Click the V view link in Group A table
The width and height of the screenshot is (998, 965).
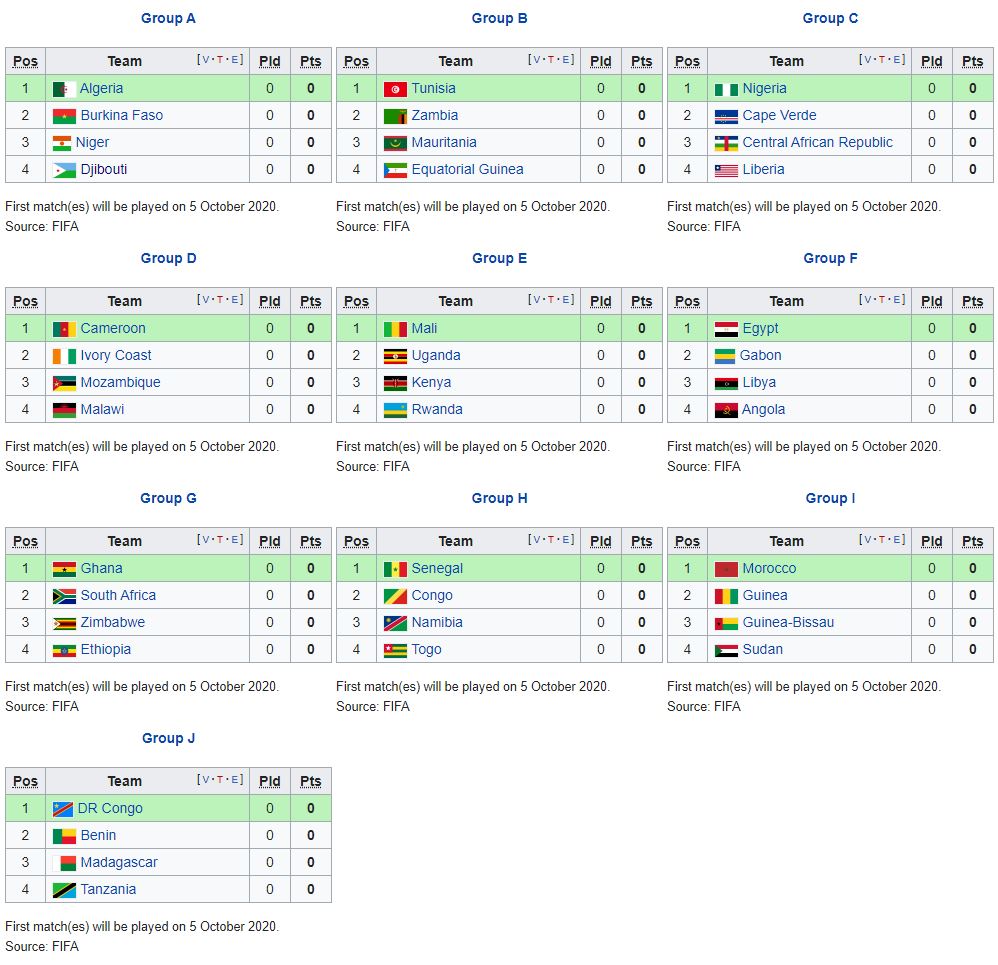click(x=206, y=60)
